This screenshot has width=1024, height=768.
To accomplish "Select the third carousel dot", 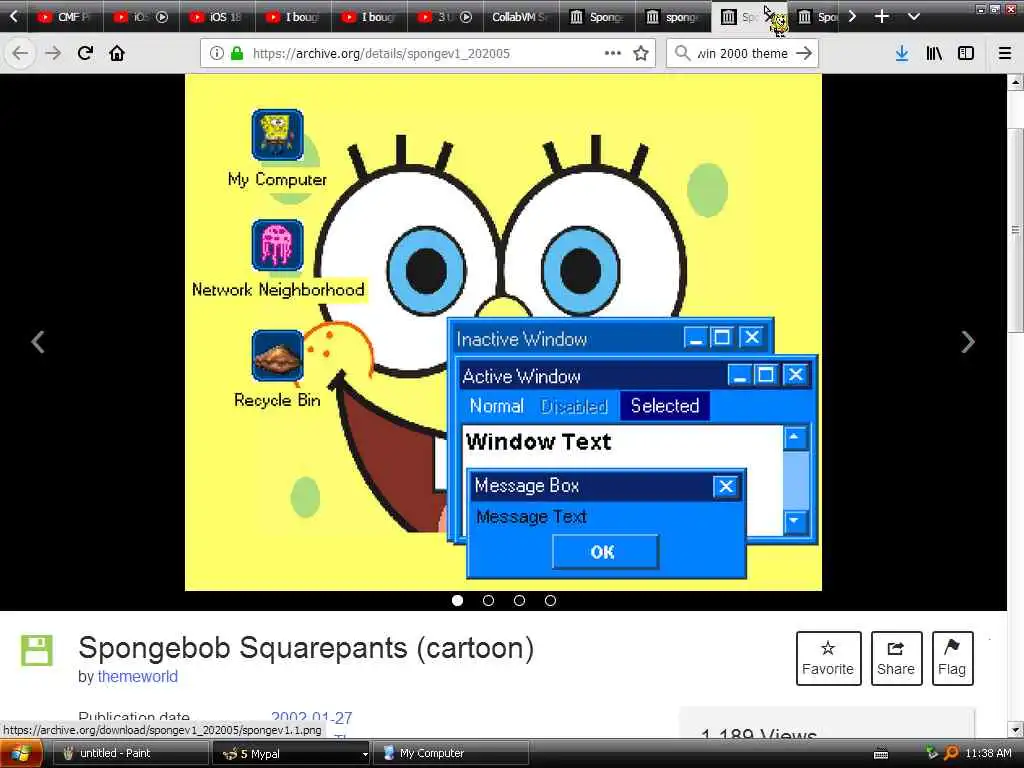I will pos(519,600).
